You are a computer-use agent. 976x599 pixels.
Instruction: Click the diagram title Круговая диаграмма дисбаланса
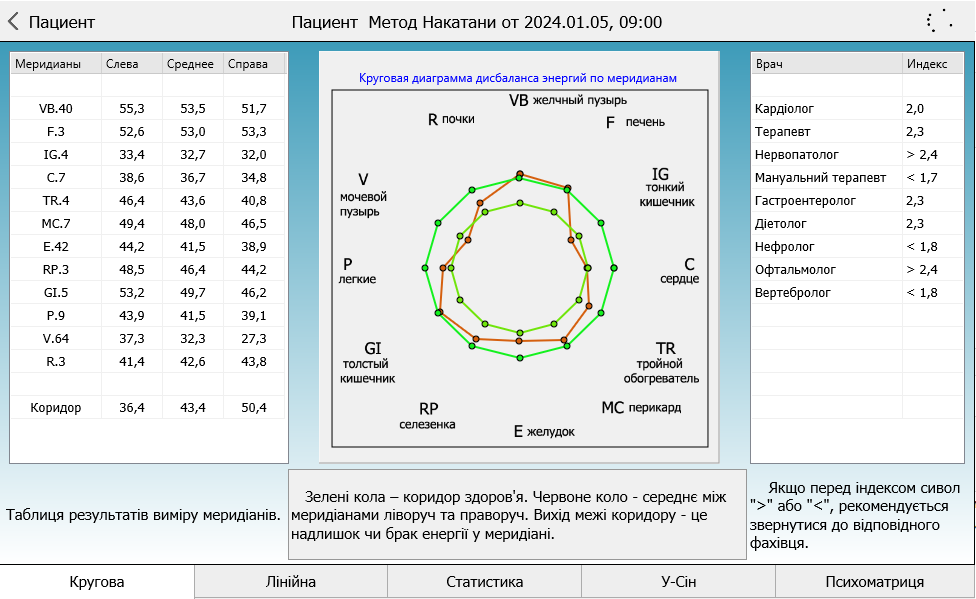click(x=518, y=78)
